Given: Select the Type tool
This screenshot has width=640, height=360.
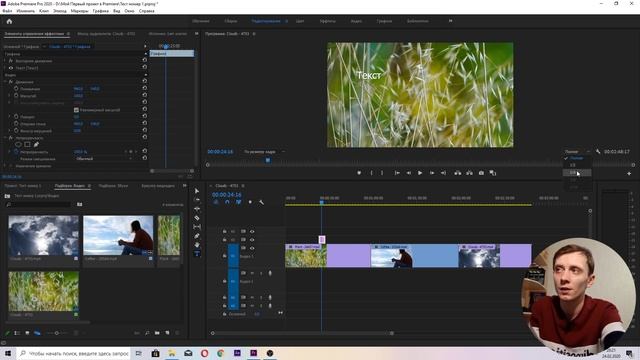Looking at the screenshot, I should pyautogui.click(x=197, y=254).
